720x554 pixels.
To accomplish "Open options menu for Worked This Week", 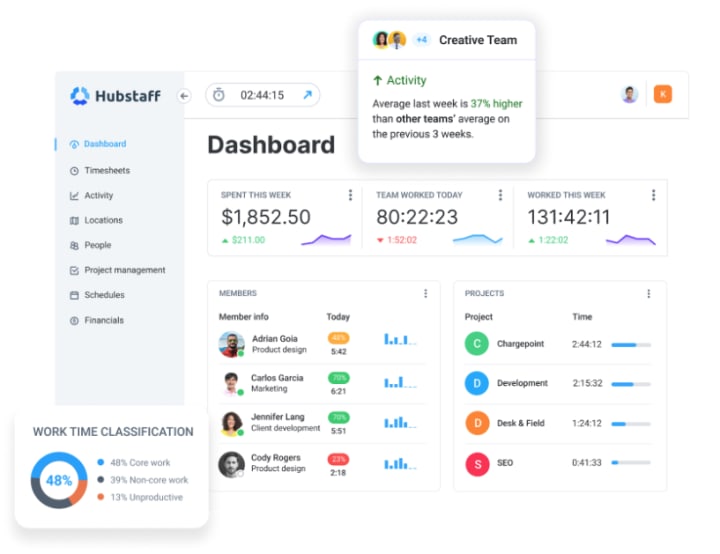I will 653,195.
